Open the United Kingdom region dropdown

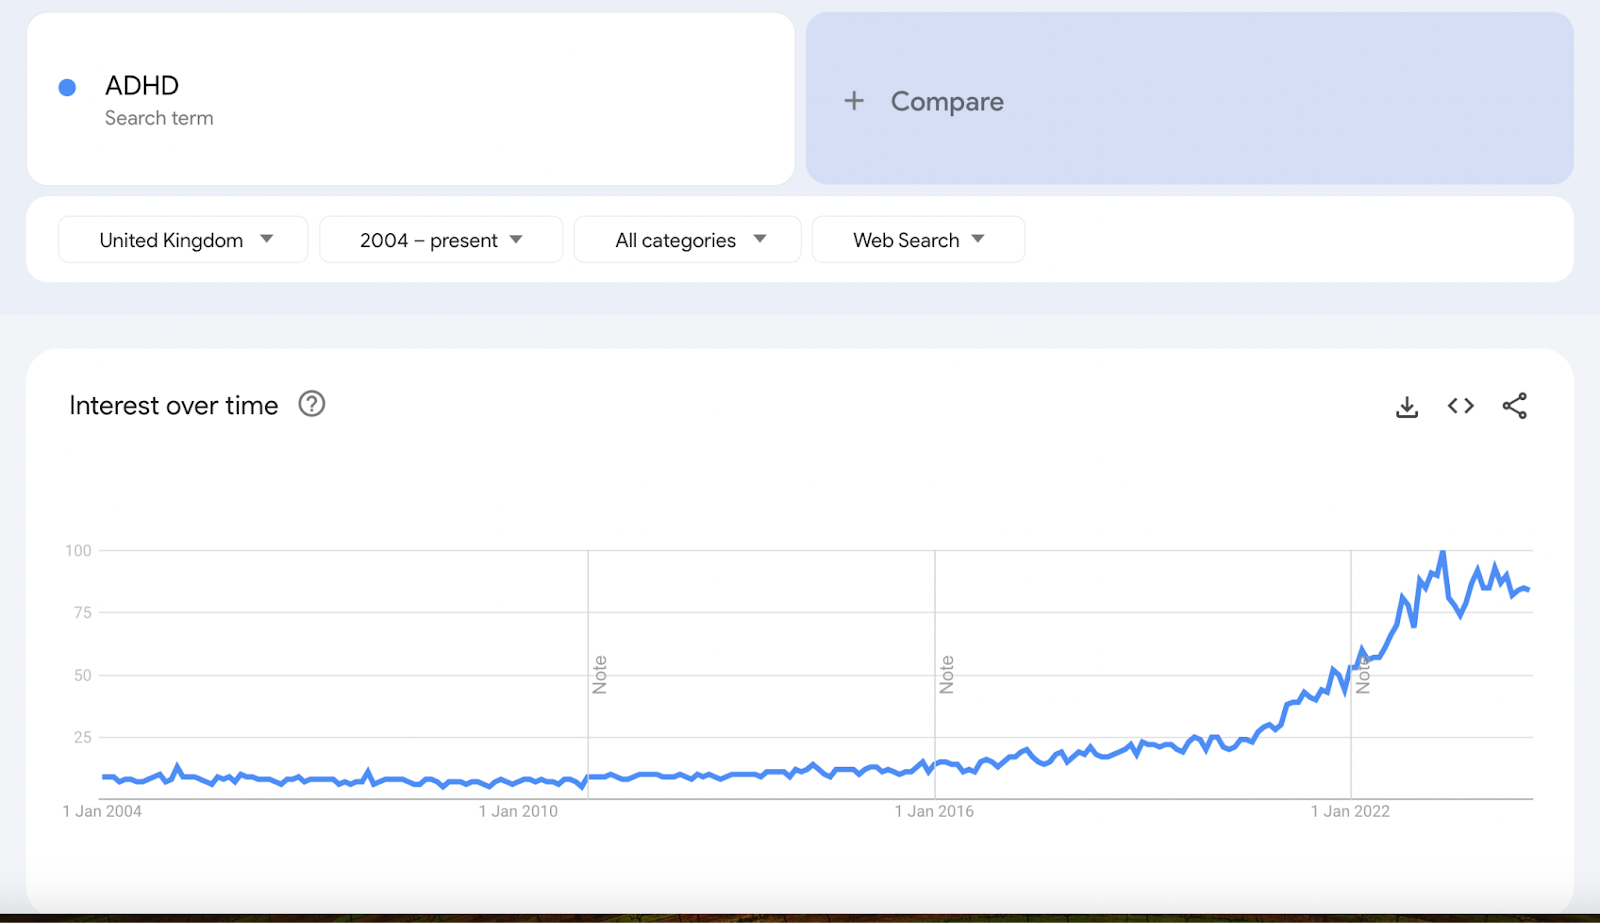point(182,239)
